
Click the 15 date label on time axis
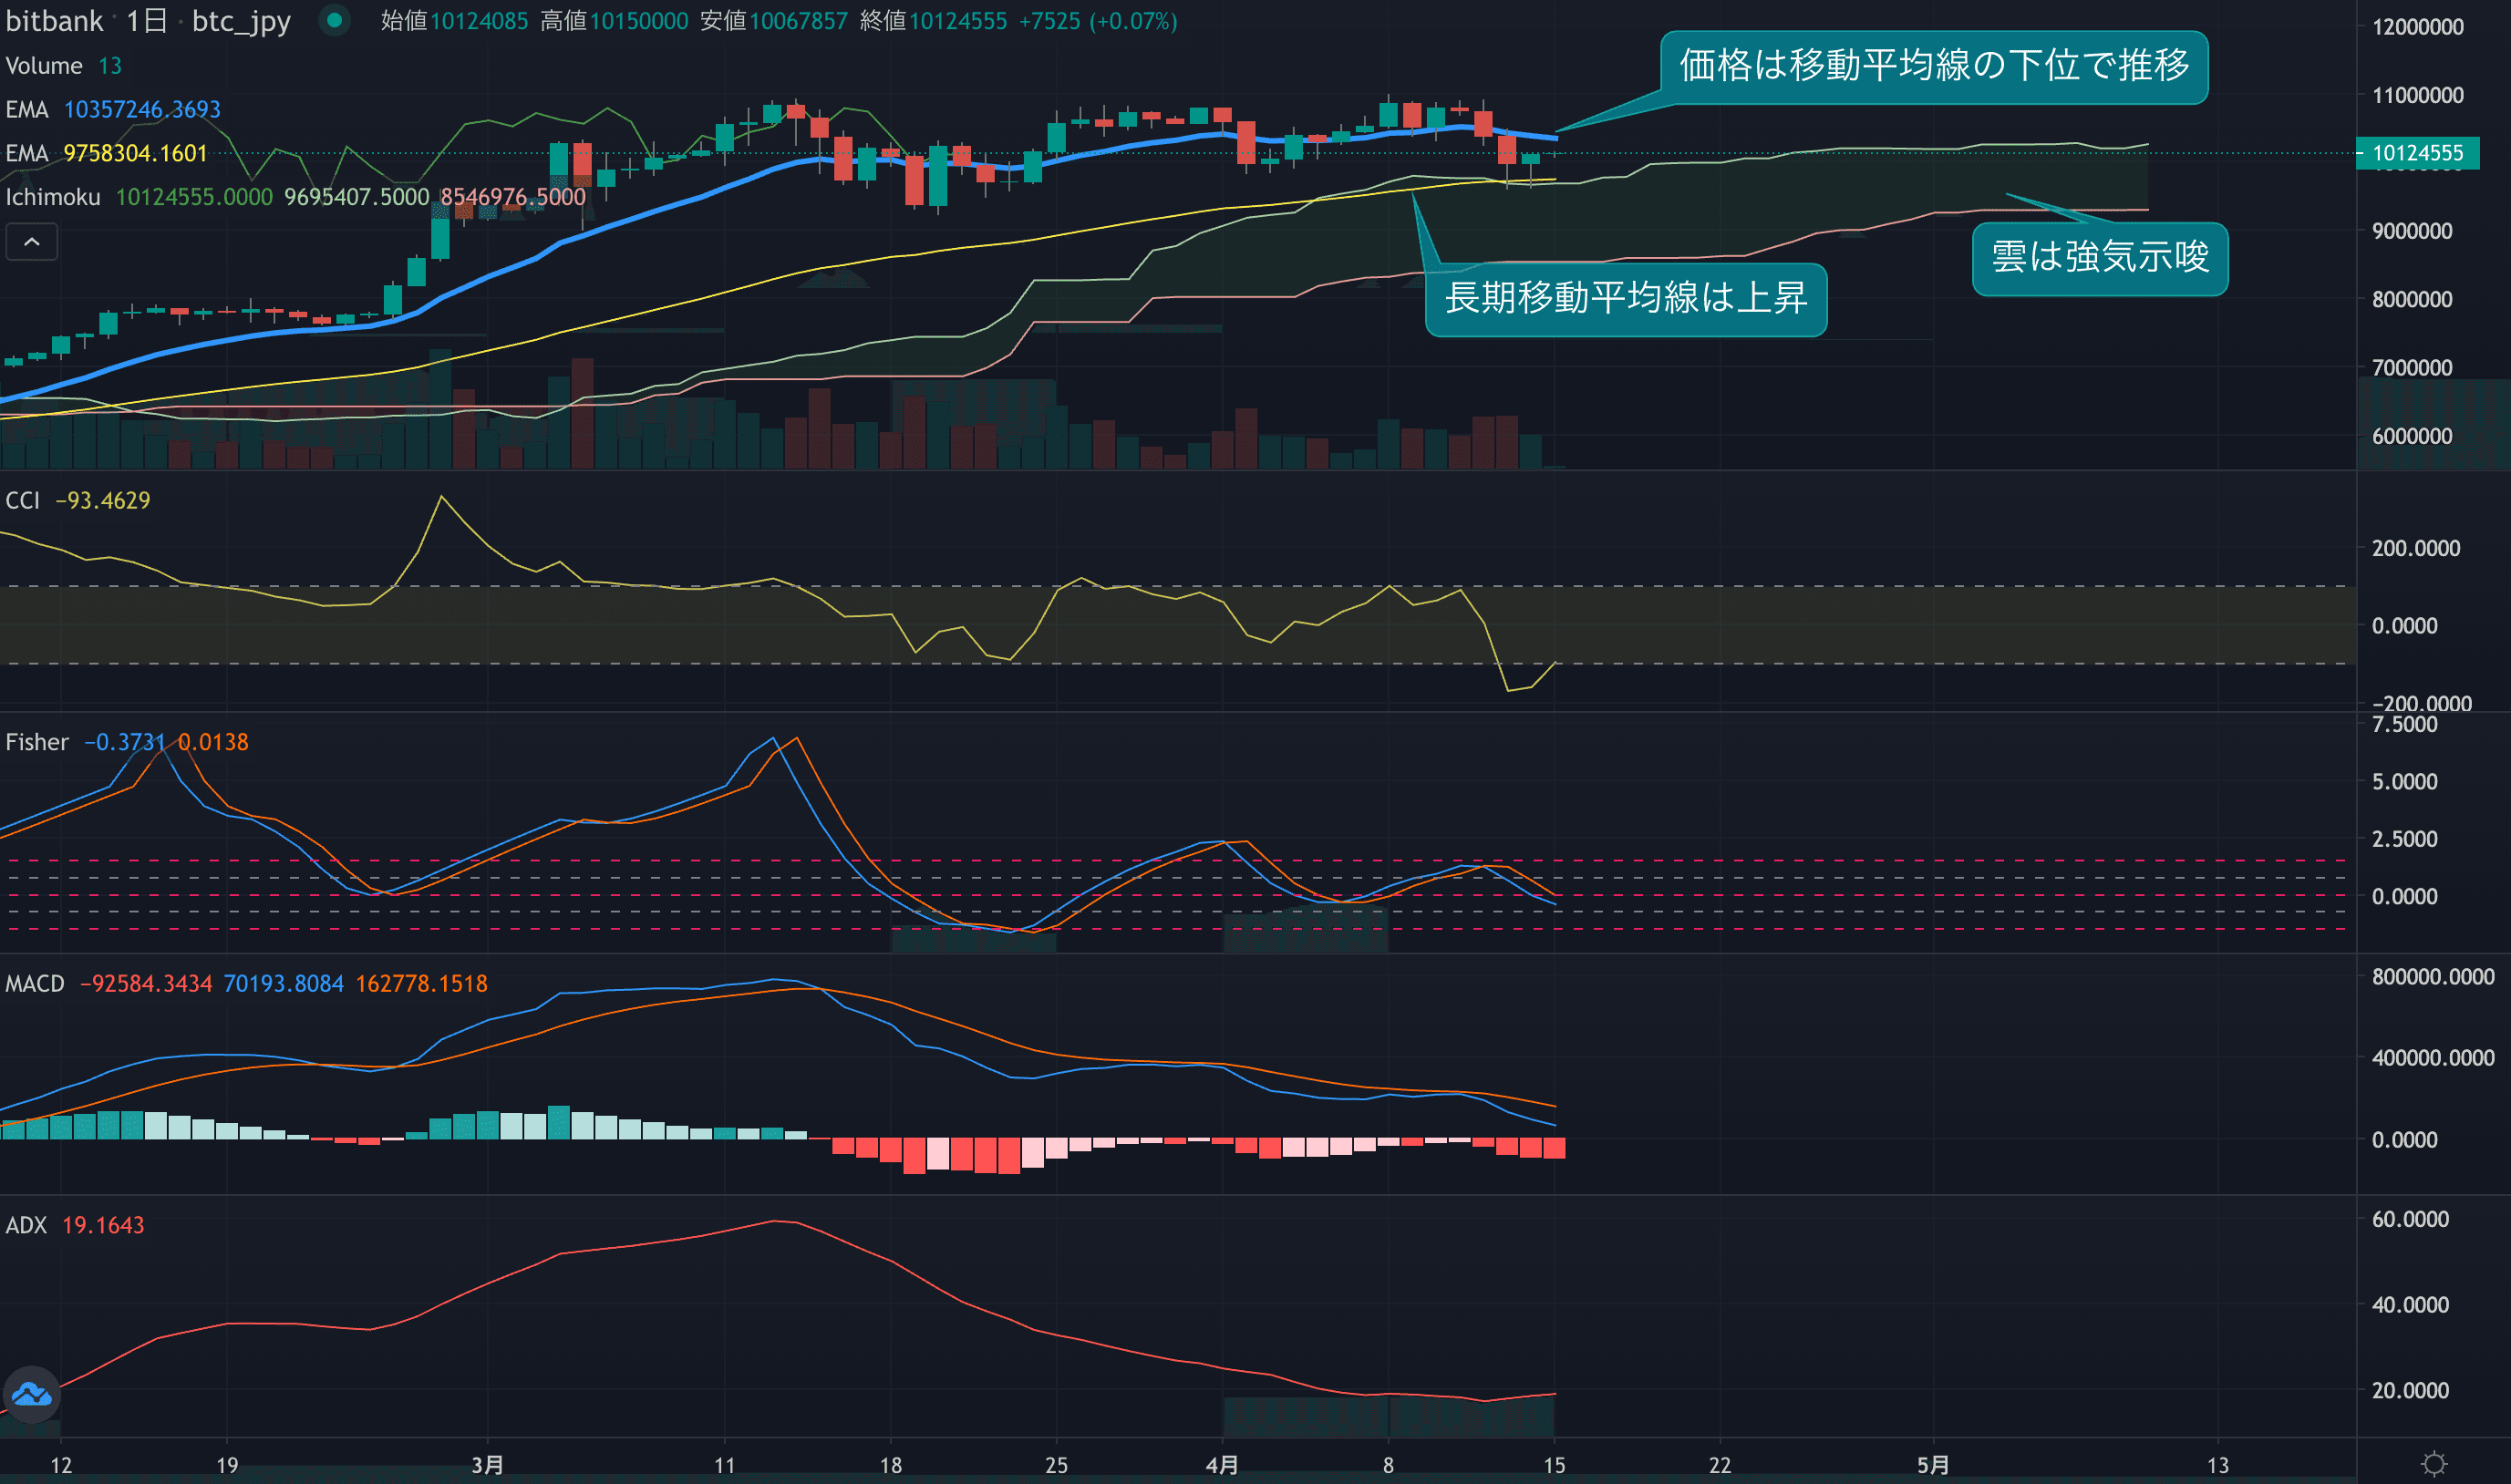point(1553,1465)
